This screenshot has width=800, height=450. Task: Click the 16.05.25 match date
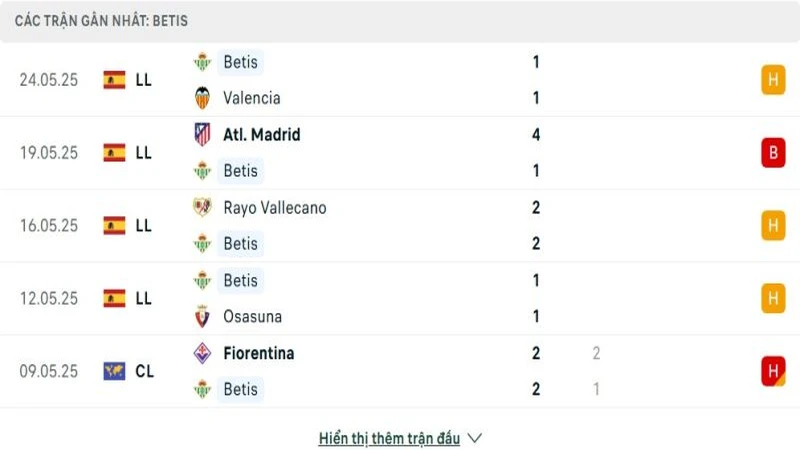point(48,225)
